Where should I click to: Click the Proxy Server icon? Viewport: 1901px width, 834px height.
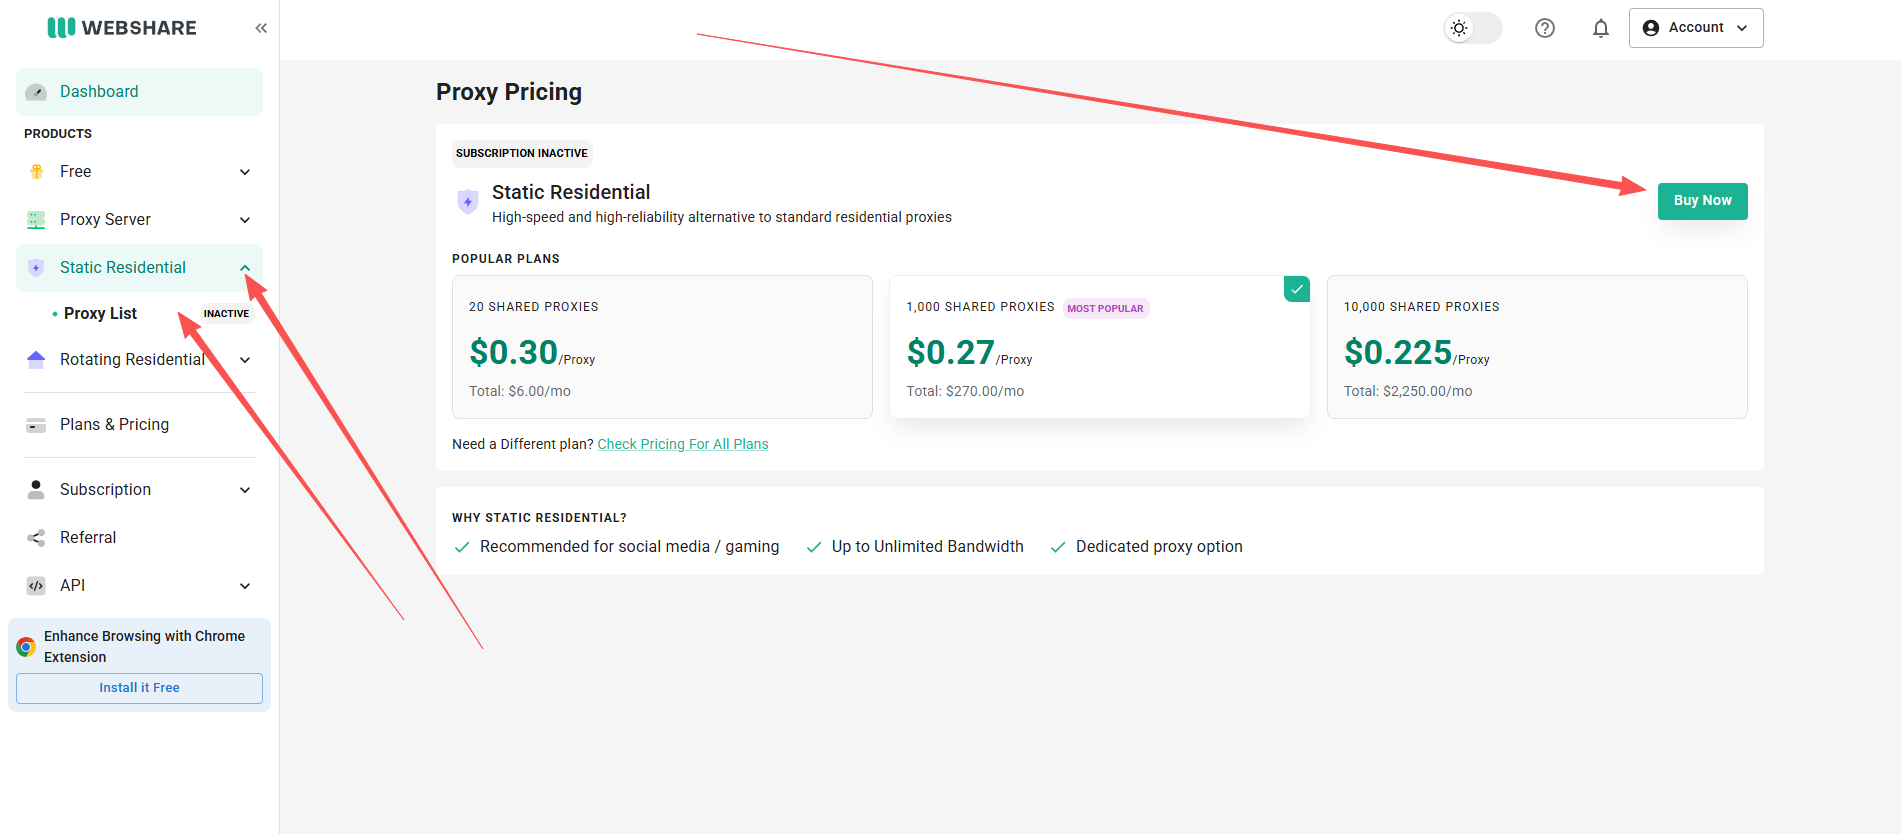point(36,220)
